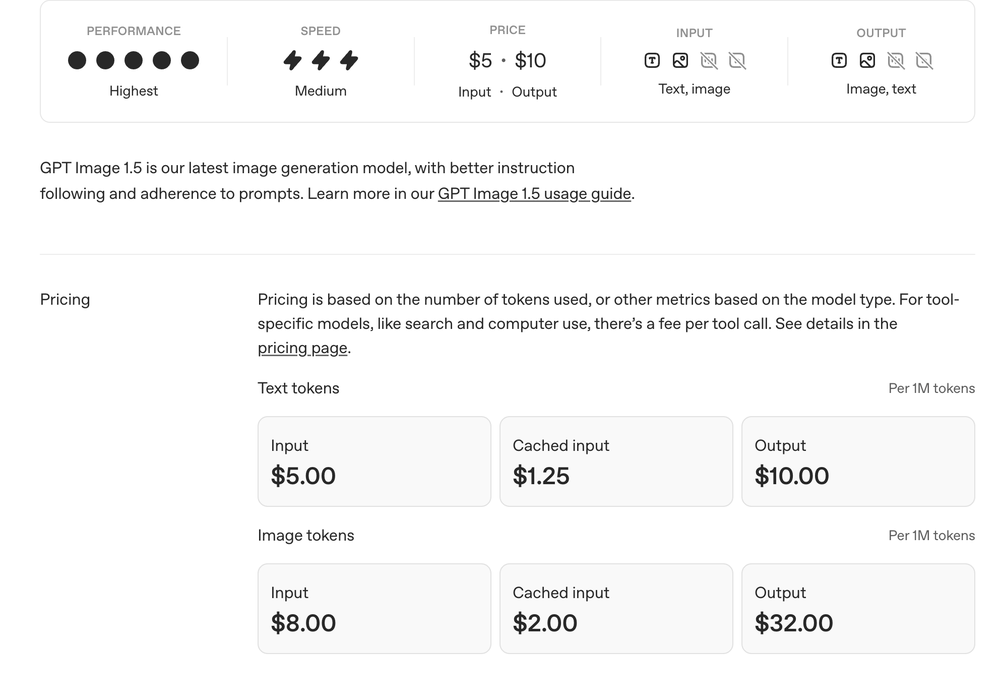
Task: Select the image Cached input $2.00 card
Action: tap(616, 608)
